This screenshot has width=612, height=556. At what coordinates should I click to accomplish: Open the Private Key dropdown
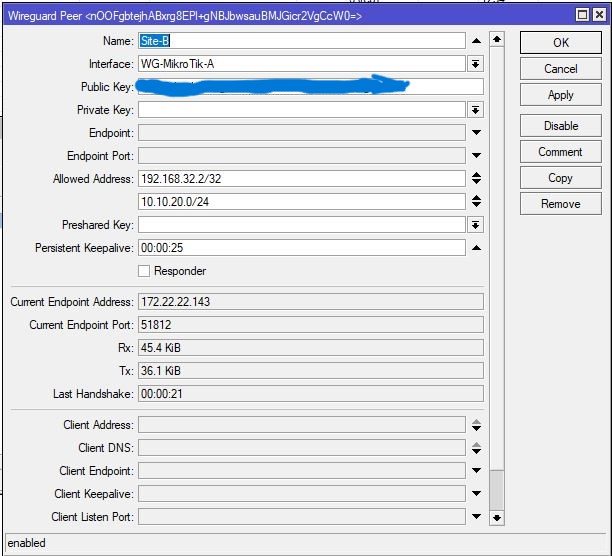476,110
